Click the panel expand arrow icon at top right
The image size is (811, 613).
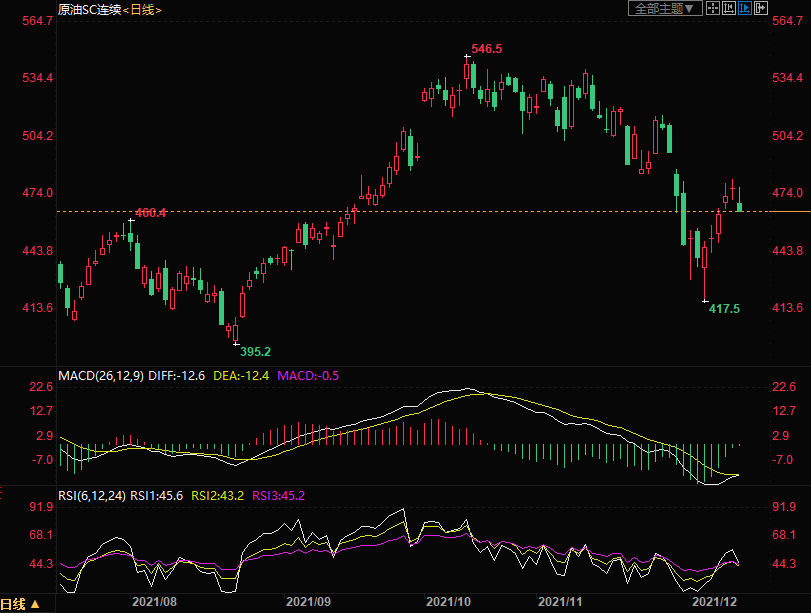point(761,8)
